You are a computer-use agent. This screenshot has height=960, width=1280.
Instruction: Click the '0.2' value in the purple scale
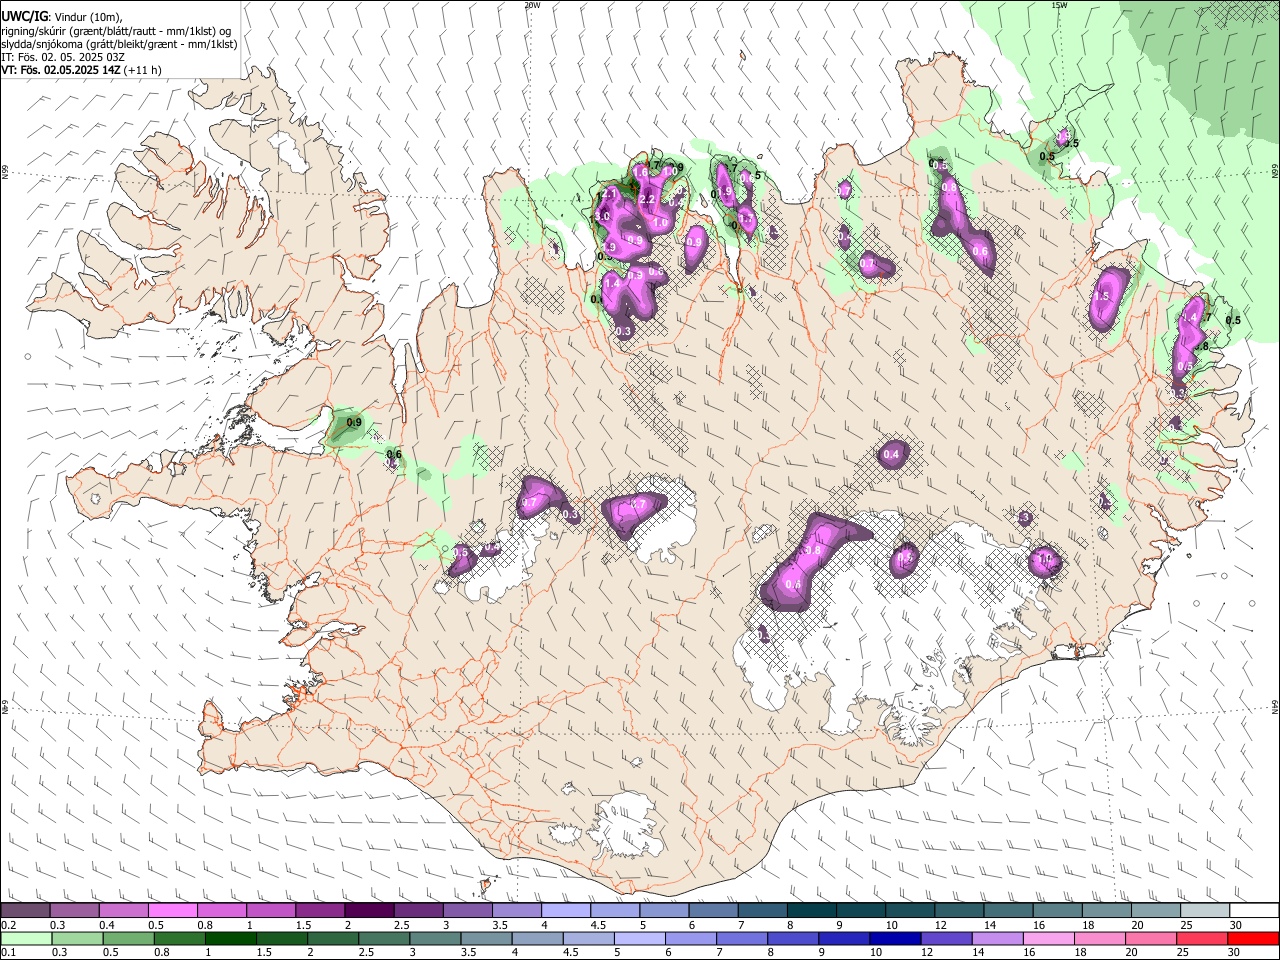[8, 925]
